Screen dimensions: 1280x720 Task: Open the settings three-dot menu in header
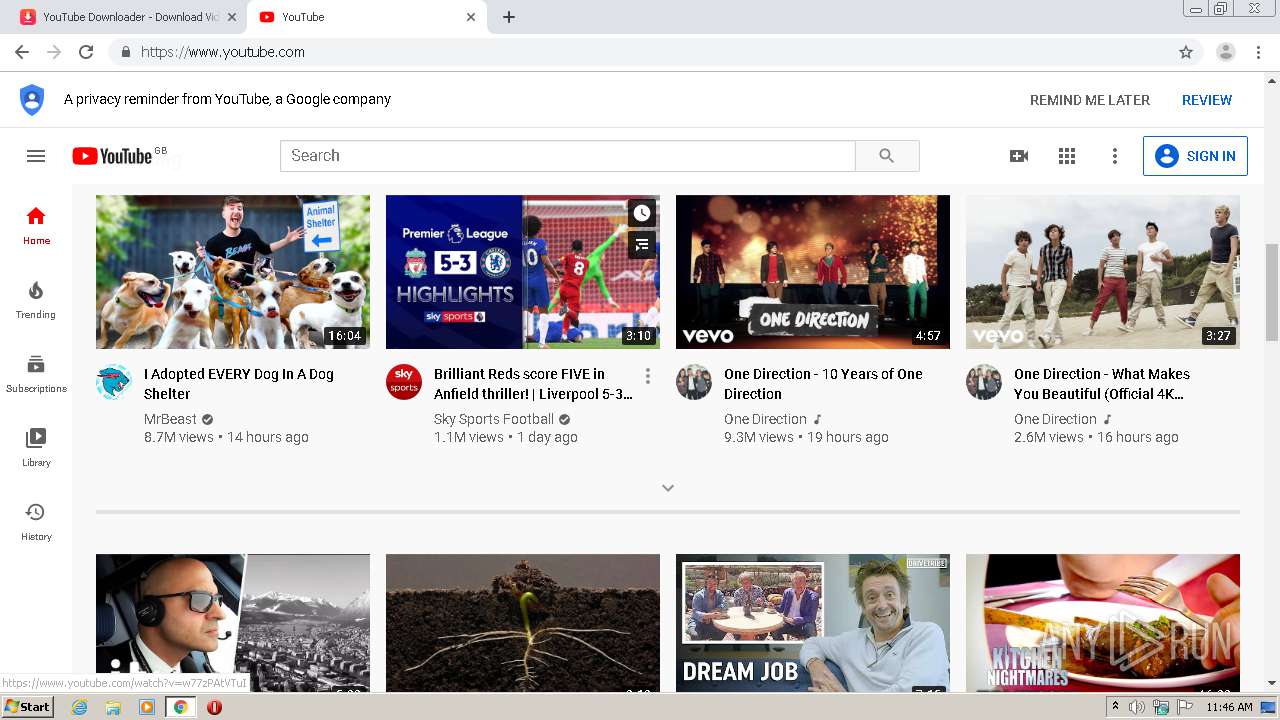[1115, 156]
